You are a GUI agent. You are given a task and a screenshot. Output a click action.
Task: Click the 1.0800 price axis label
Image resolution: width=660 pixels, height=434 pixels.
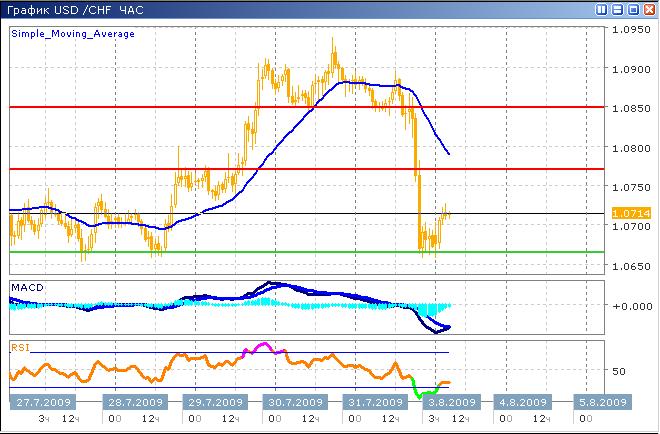point(631,148)
